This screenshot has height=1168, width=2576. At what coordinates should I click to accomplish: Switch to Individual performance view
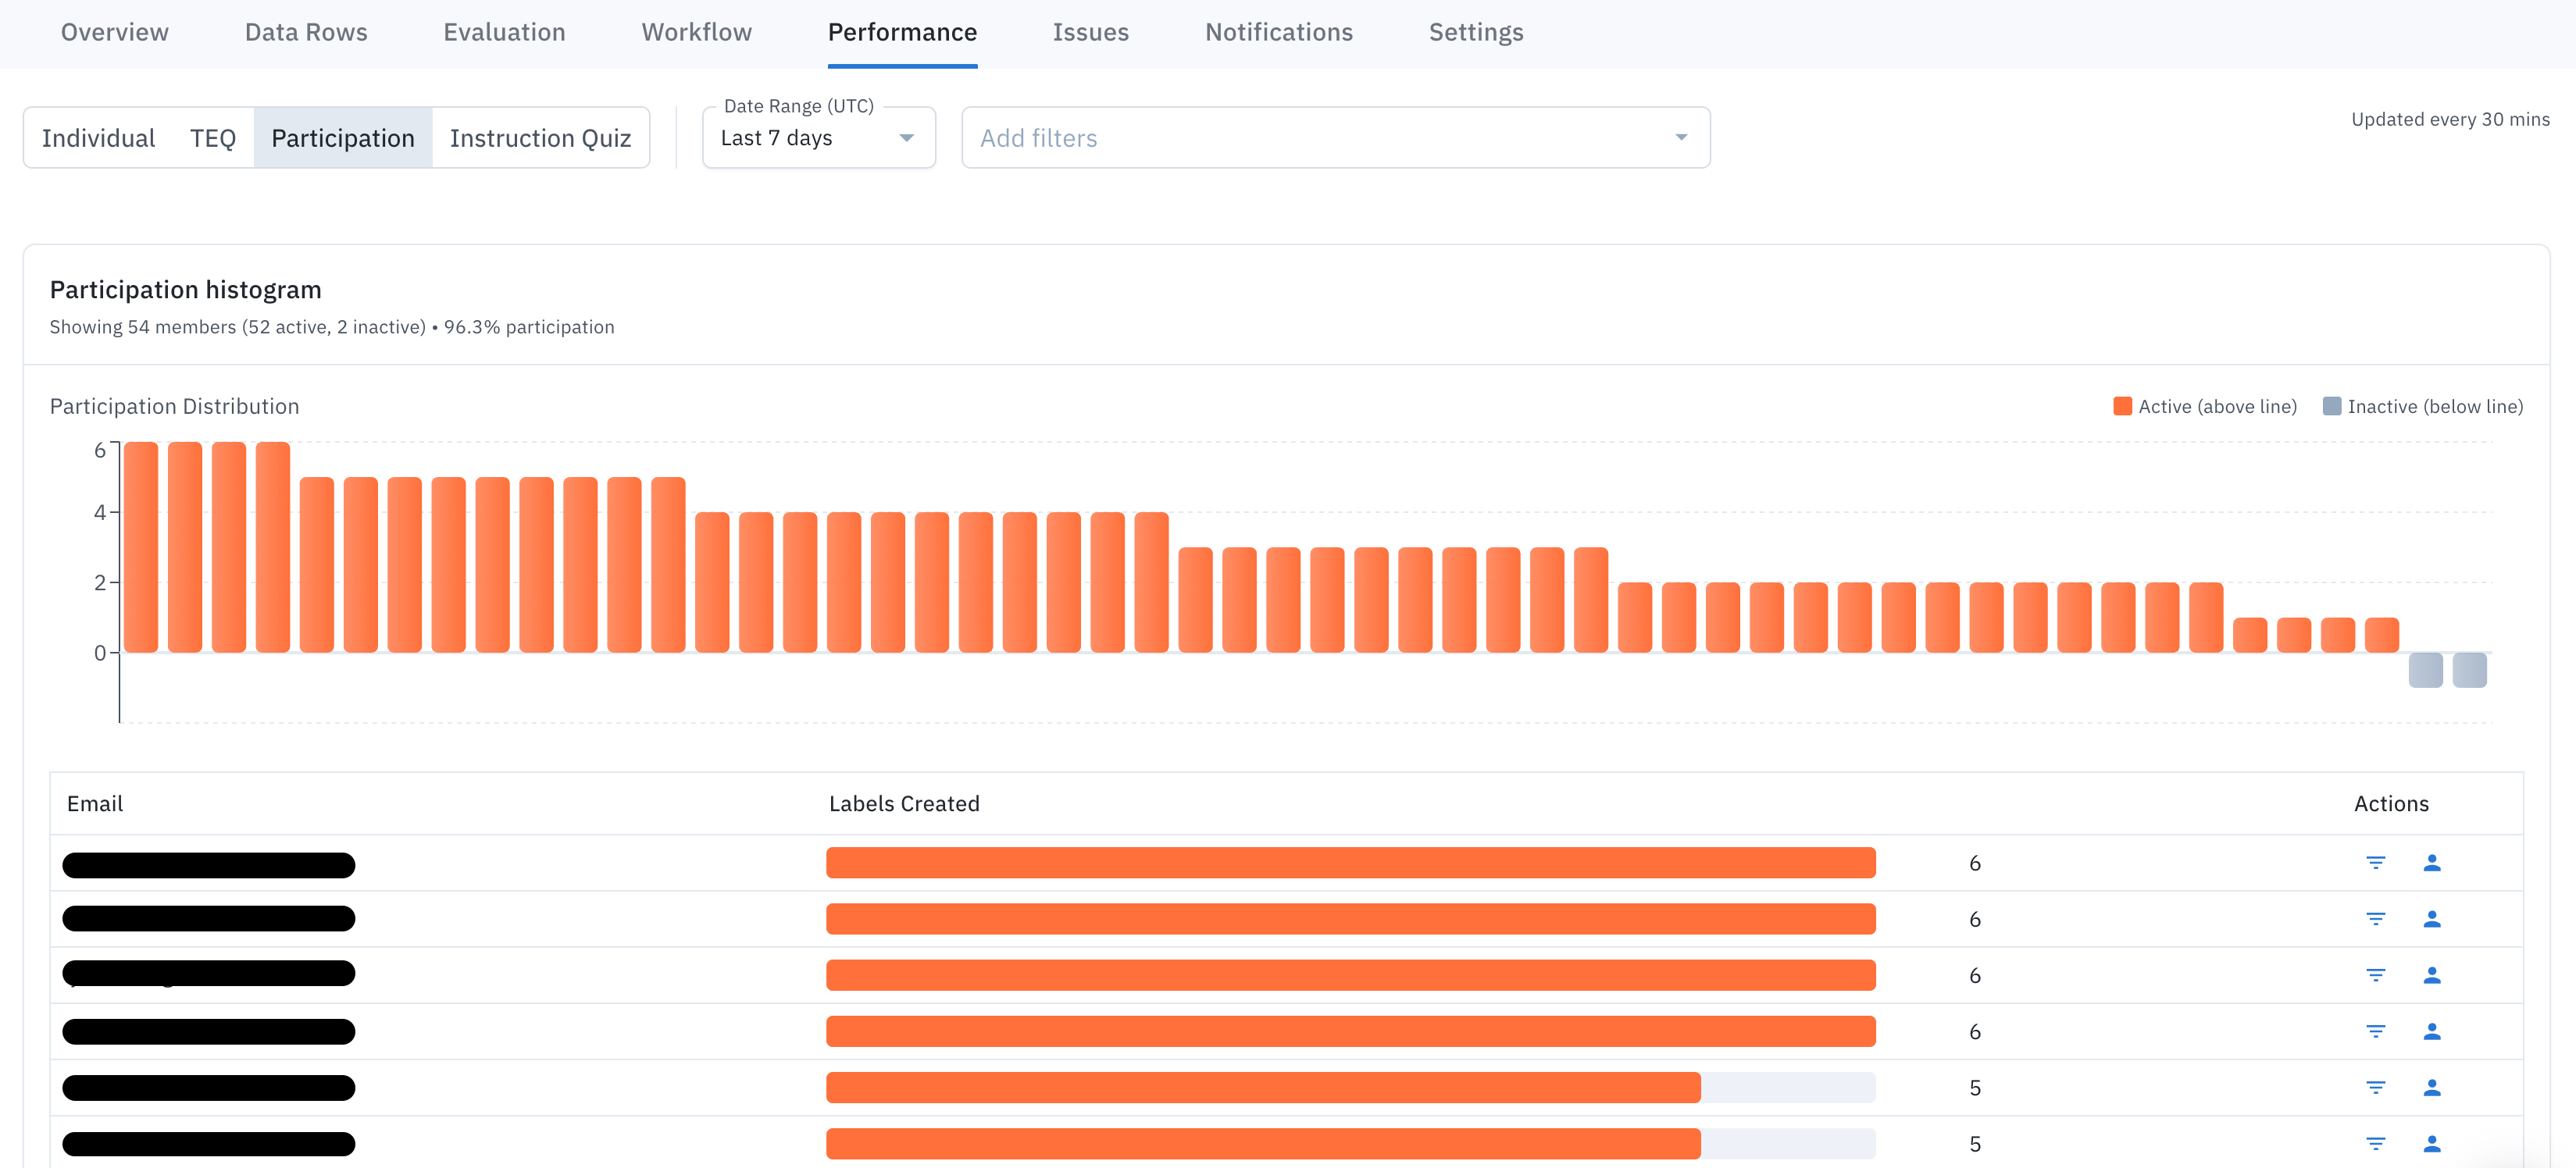click(98, 138)
